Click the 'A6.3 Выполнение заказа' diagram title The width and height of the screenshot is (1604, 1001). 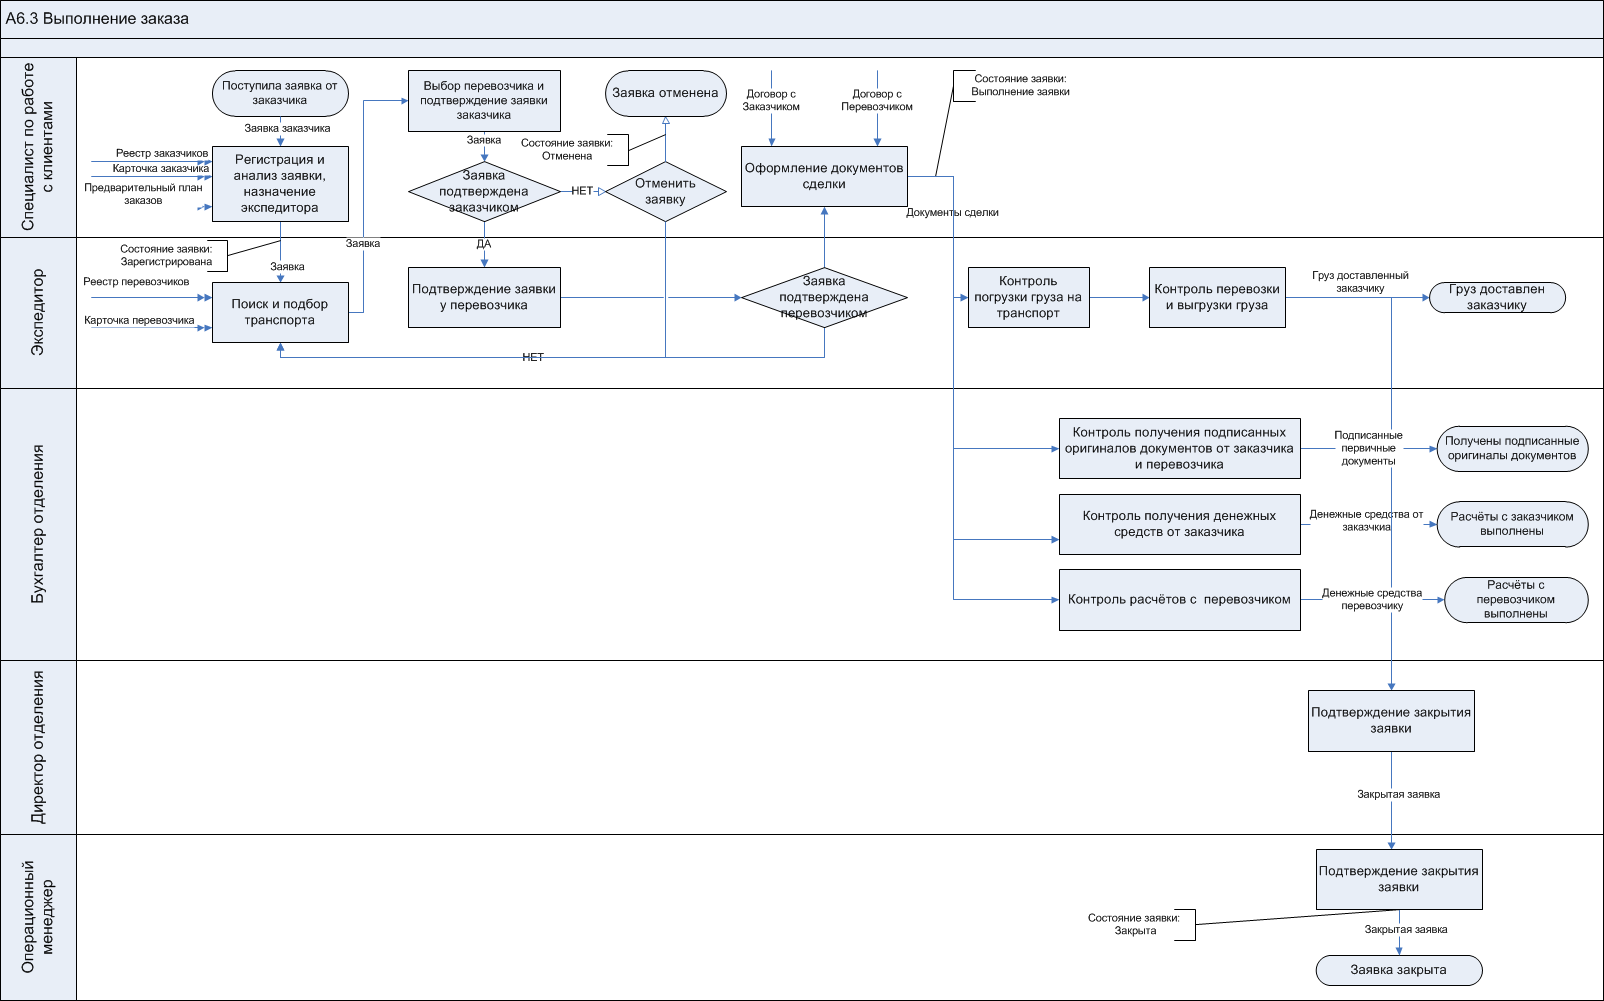coord(97,19)
